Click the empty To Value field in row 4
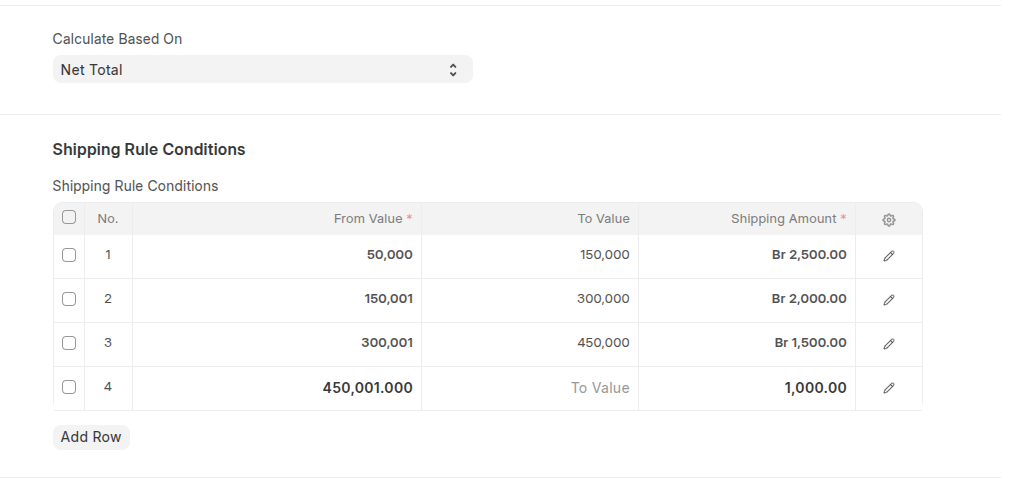1022x493 pixels. coord(530,388)
